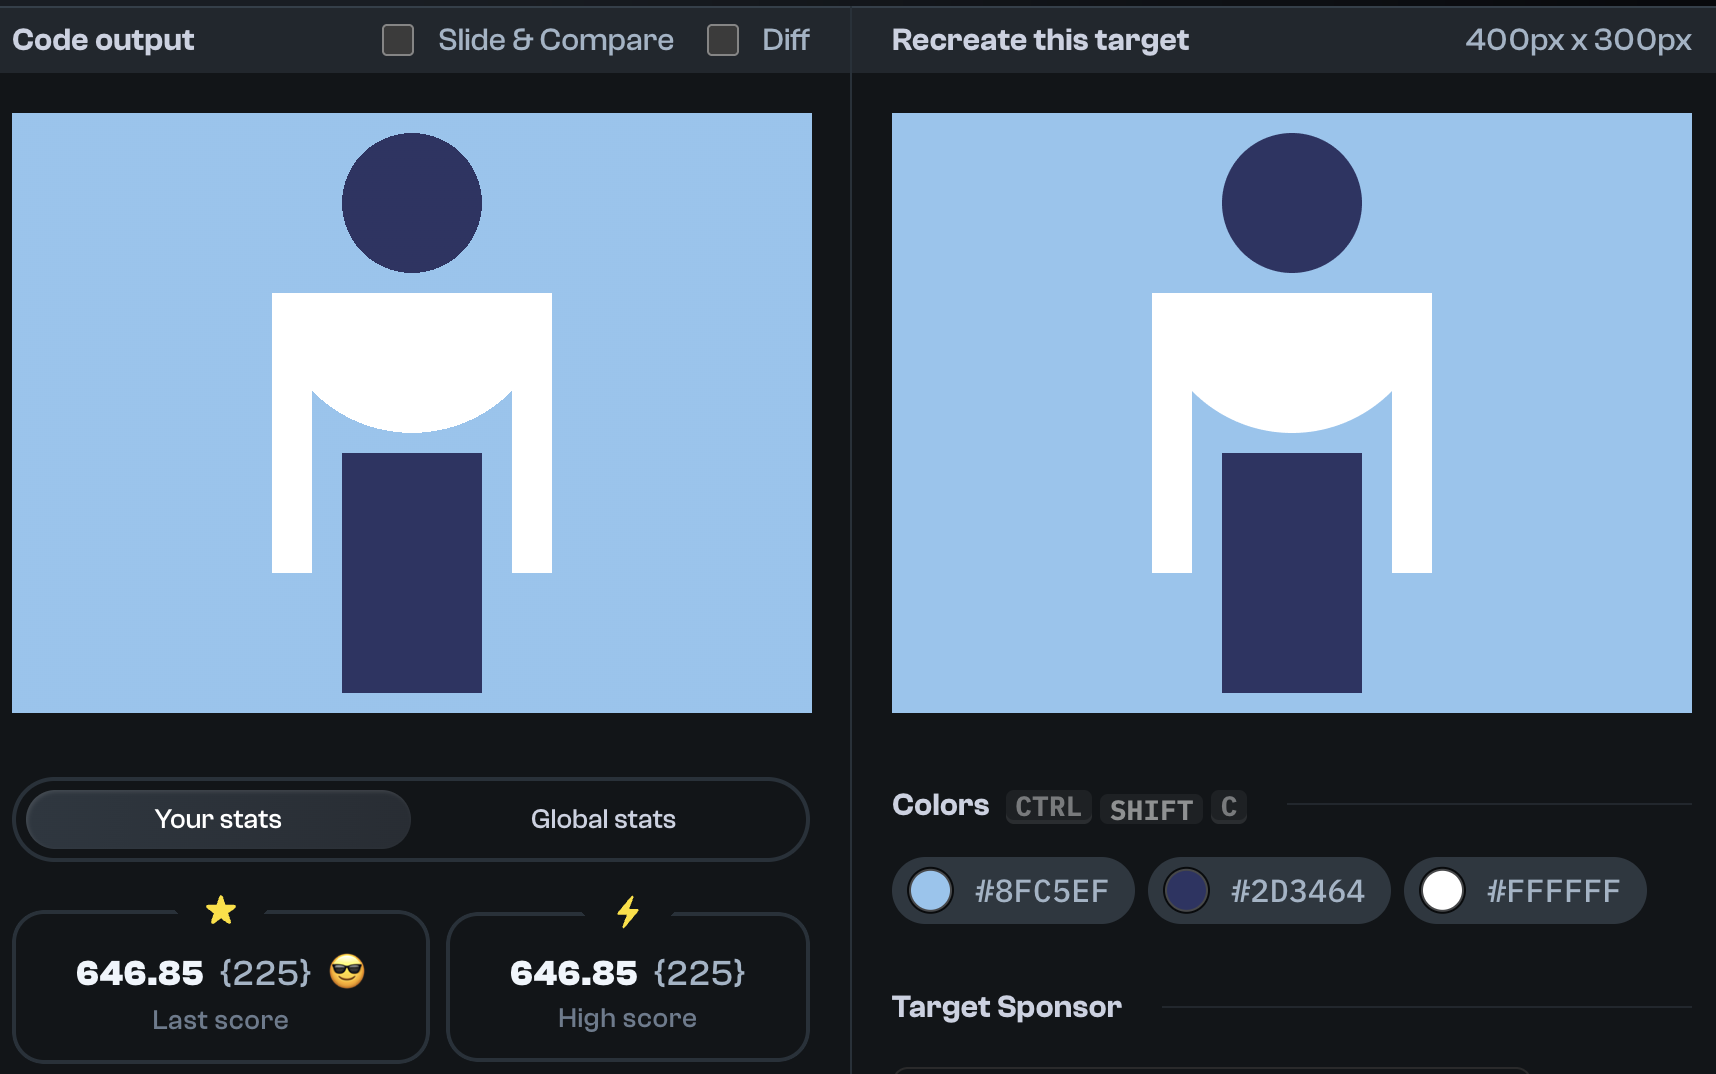This screenshot has height=1074, width=1716.
Task: Click the Last score label
Action: (220, 1020)
